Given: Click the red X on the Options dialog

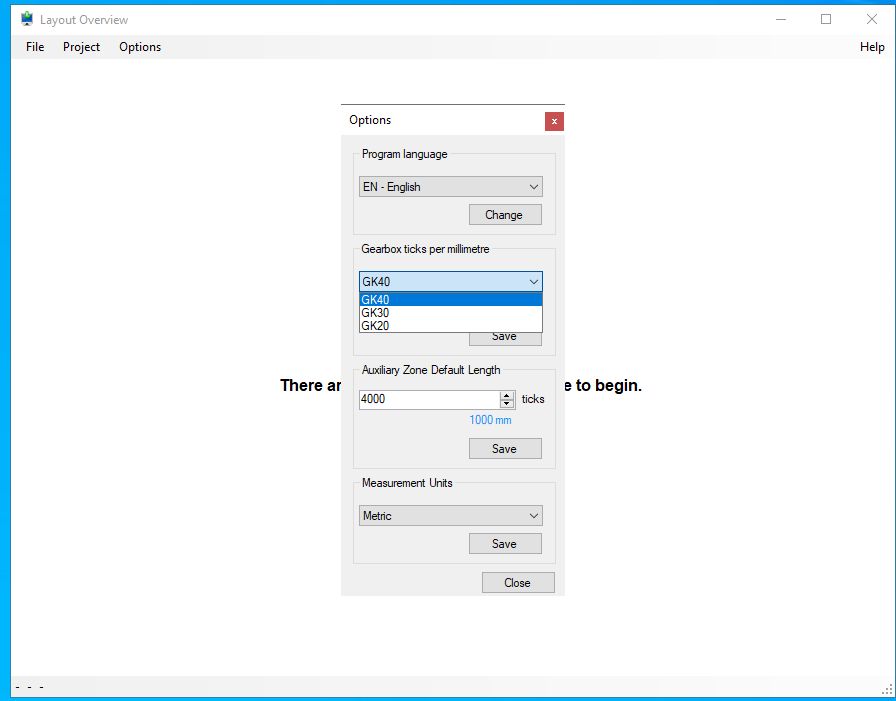Looking at the screenshot, I should (555, 121).
